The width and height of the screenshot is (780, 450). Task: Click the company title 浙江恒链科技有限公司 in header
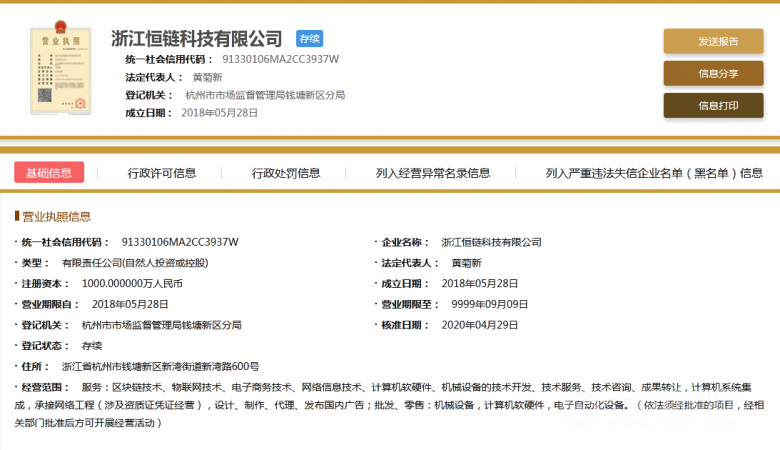tap(196, 39)
